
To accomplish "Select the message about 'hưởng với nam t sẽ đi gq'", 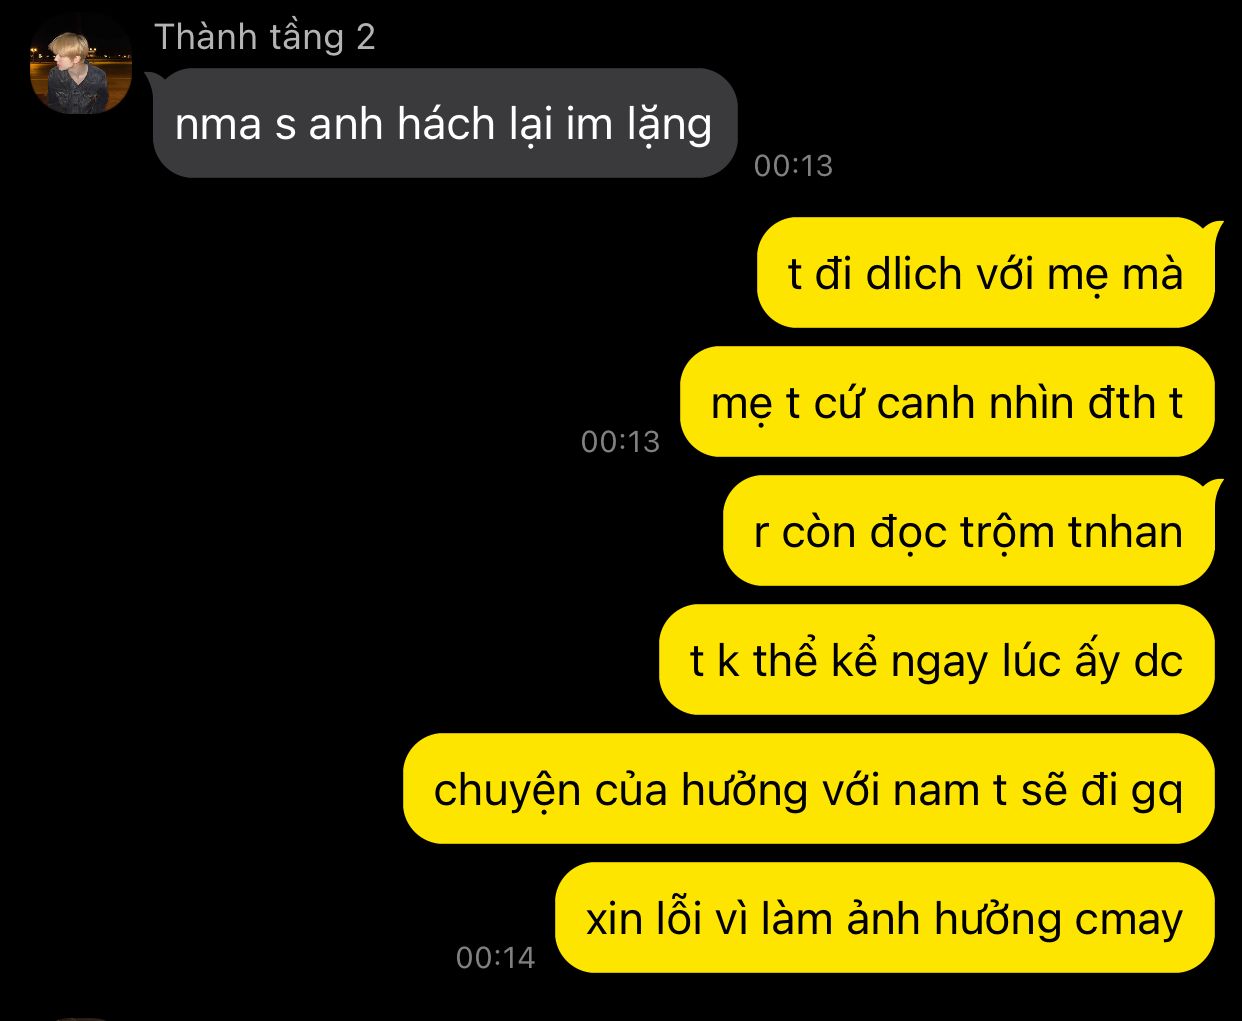I will coord(809,789).
